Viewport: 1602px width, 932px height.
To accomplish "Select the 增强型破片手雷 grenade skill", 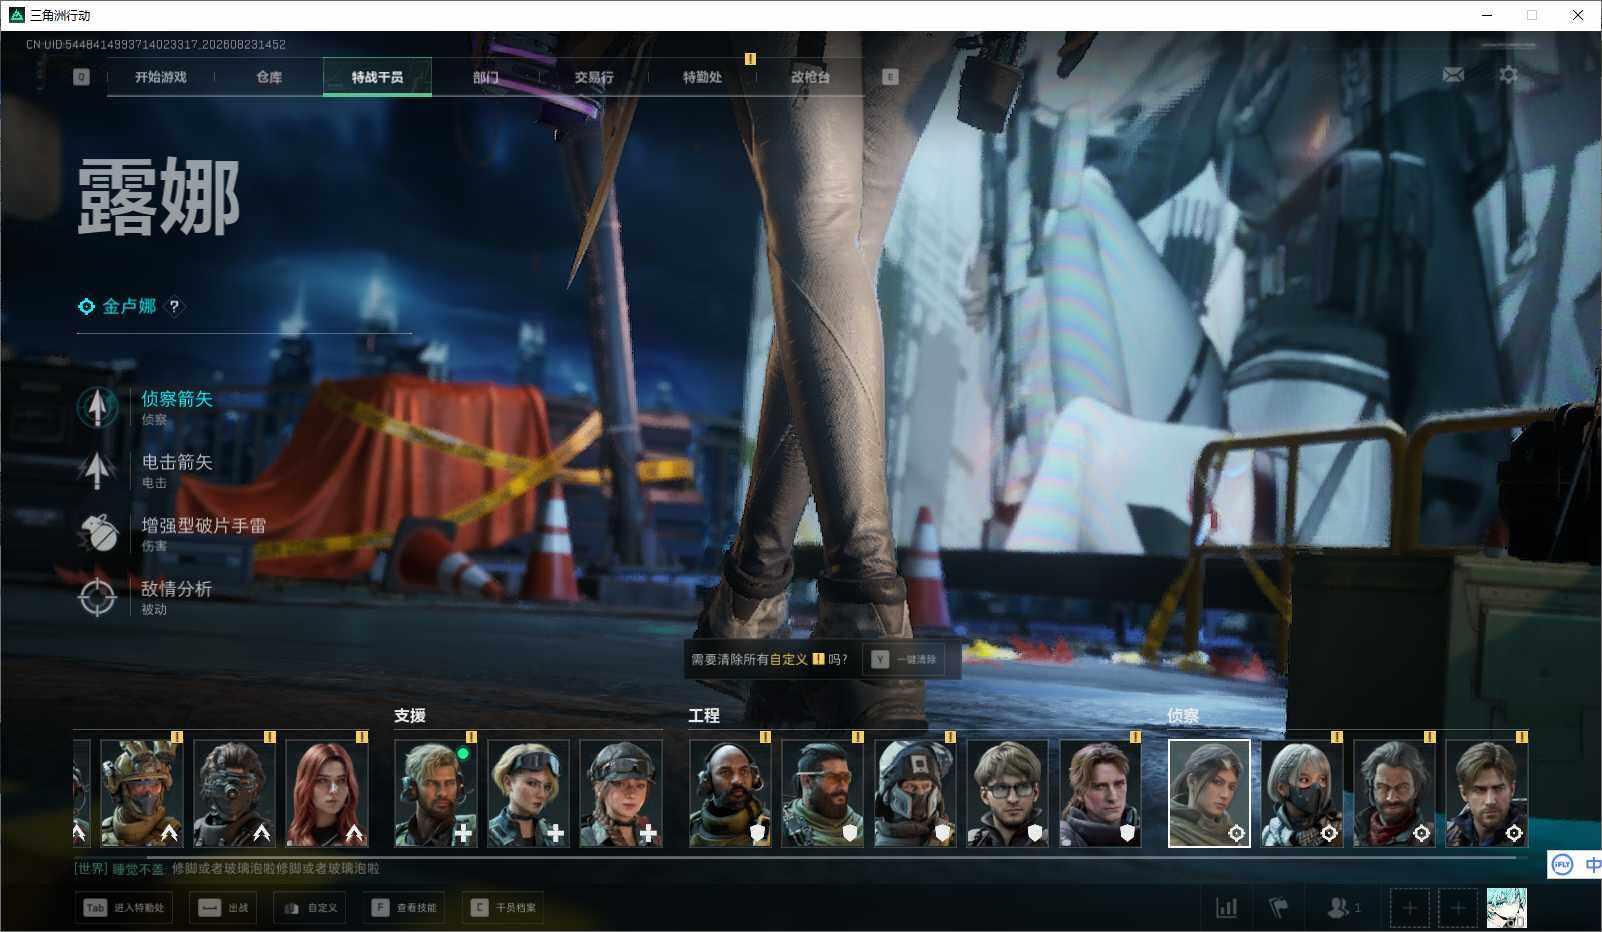I will click(172, 533).
